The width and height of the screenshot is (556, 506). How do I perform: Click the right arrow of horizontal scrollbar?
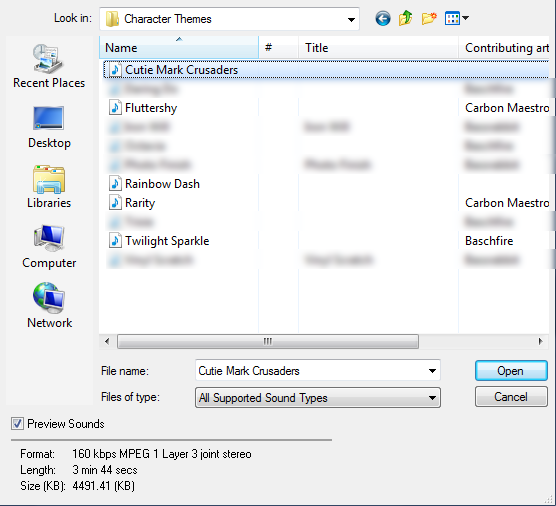point(540,341)
